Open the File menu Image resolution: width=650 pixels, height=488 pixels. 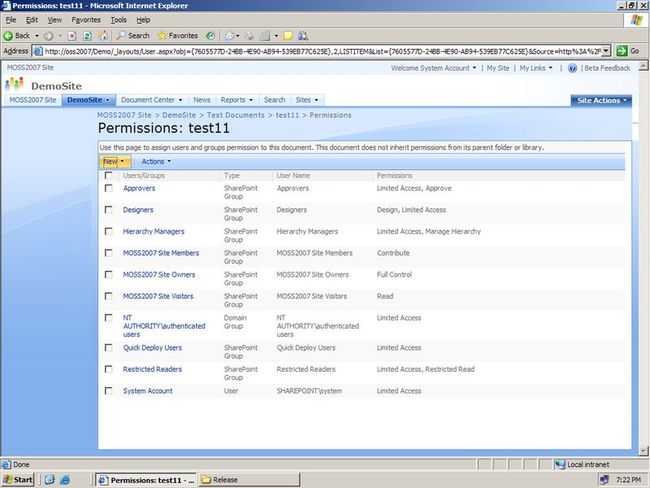click(11, 20)
